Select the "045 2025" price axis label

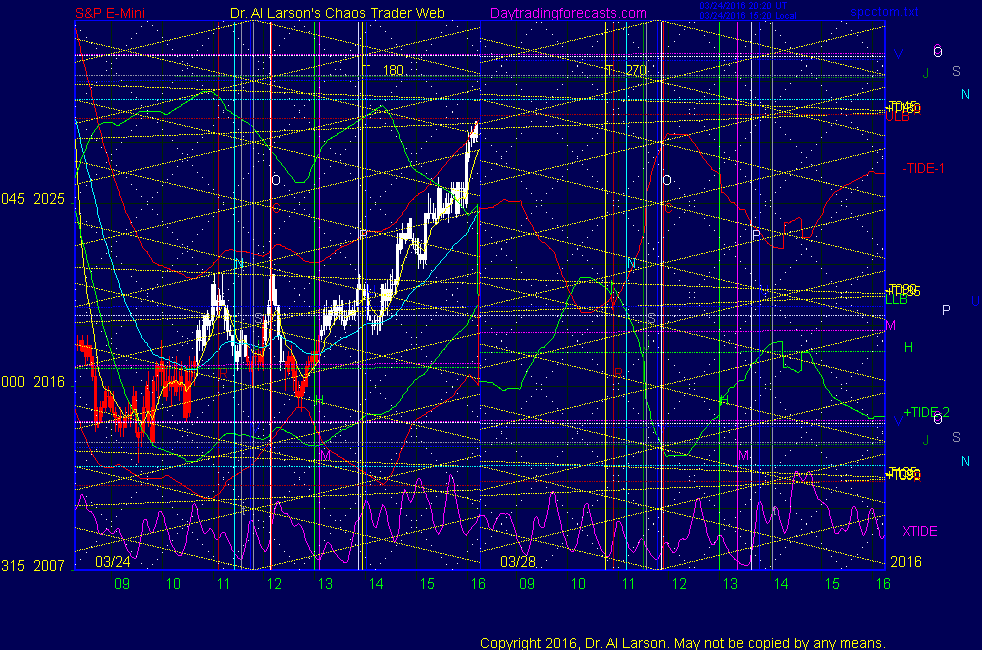33,199
